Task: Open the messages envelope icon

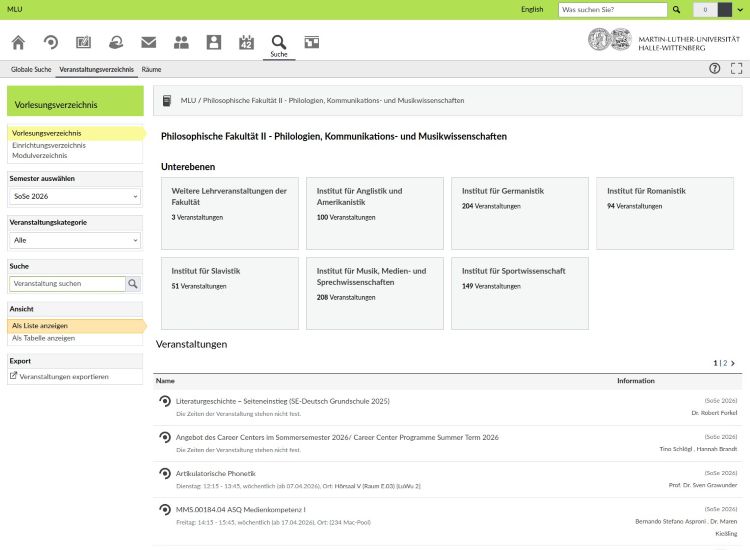Action: pyautogui.click(x=149, y=43)
